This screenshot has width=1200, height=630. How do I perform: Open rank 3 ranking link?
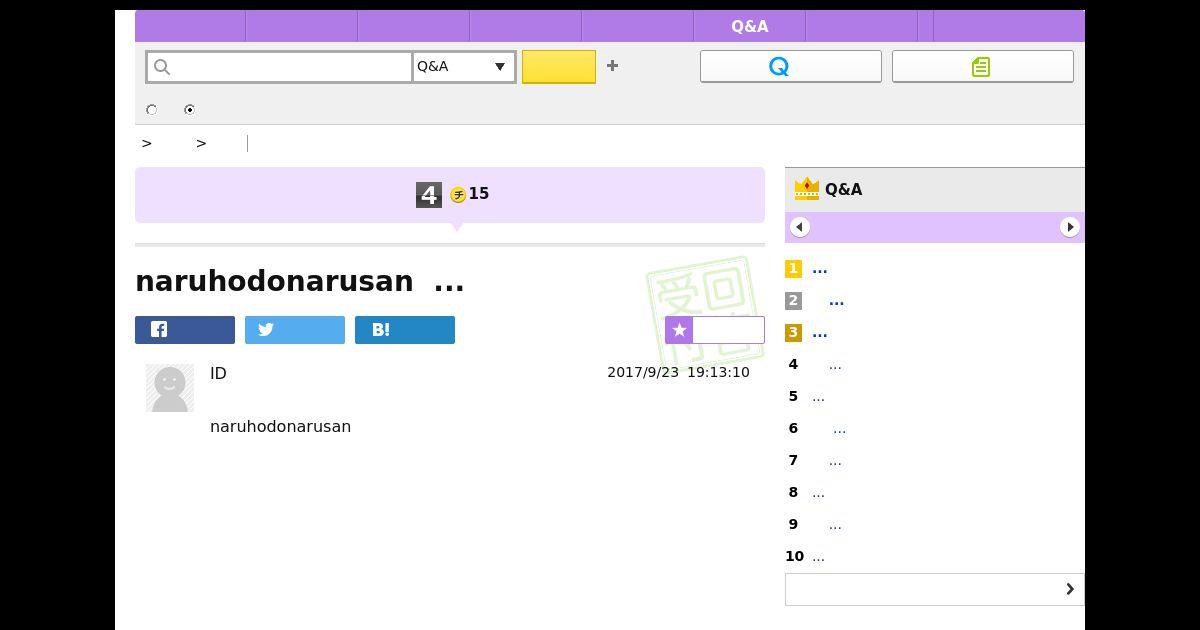819,333
